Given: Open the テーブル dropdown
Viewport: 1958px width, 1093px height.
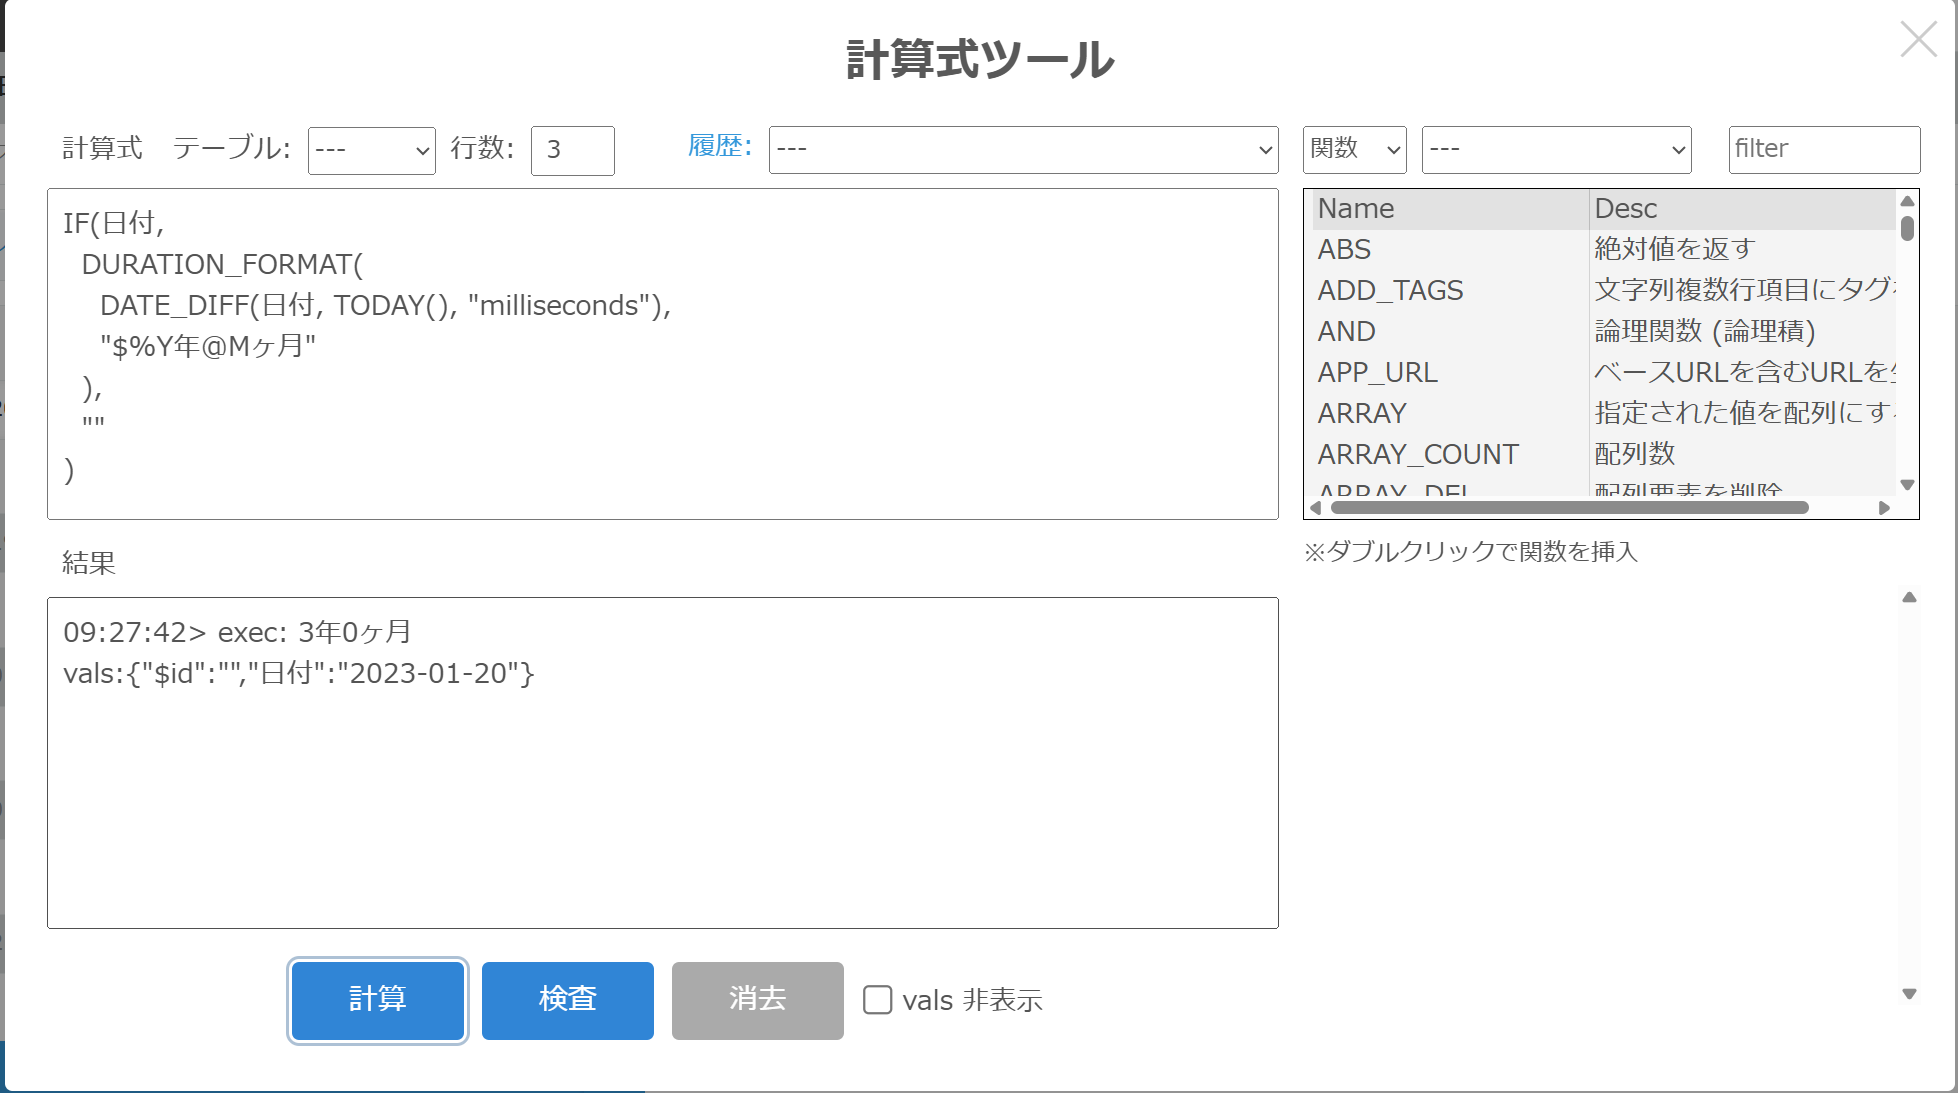Looking at the screenshot, I should point(371,150).
